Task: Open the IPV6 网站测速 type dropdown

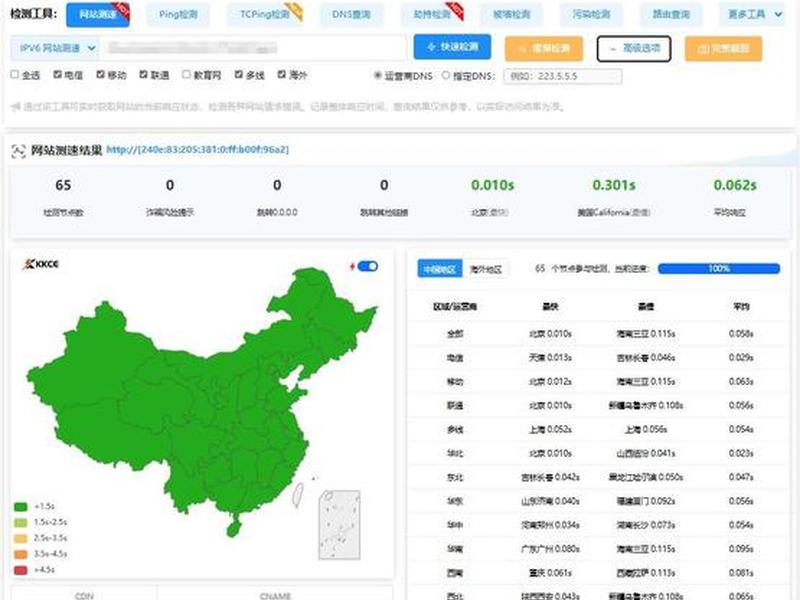Action: tap(55, 48)
